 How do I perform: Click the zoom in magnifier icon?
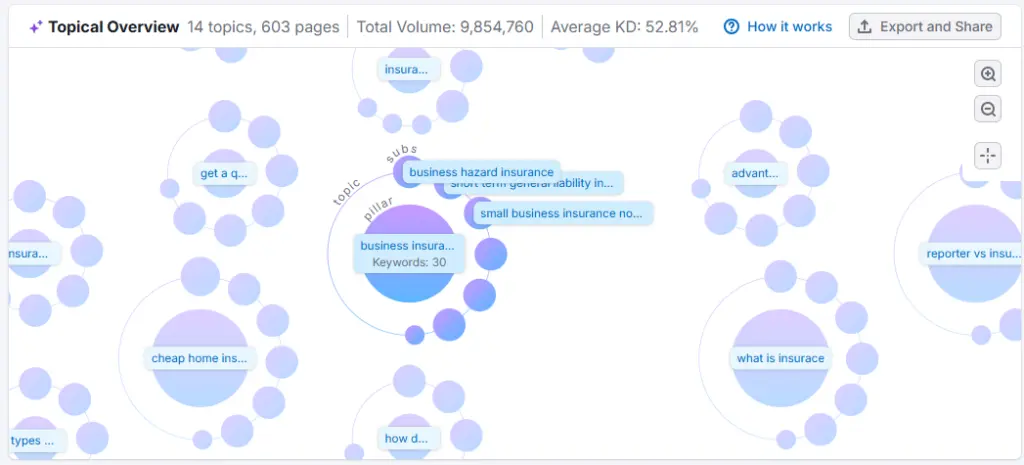click(988, 74)
